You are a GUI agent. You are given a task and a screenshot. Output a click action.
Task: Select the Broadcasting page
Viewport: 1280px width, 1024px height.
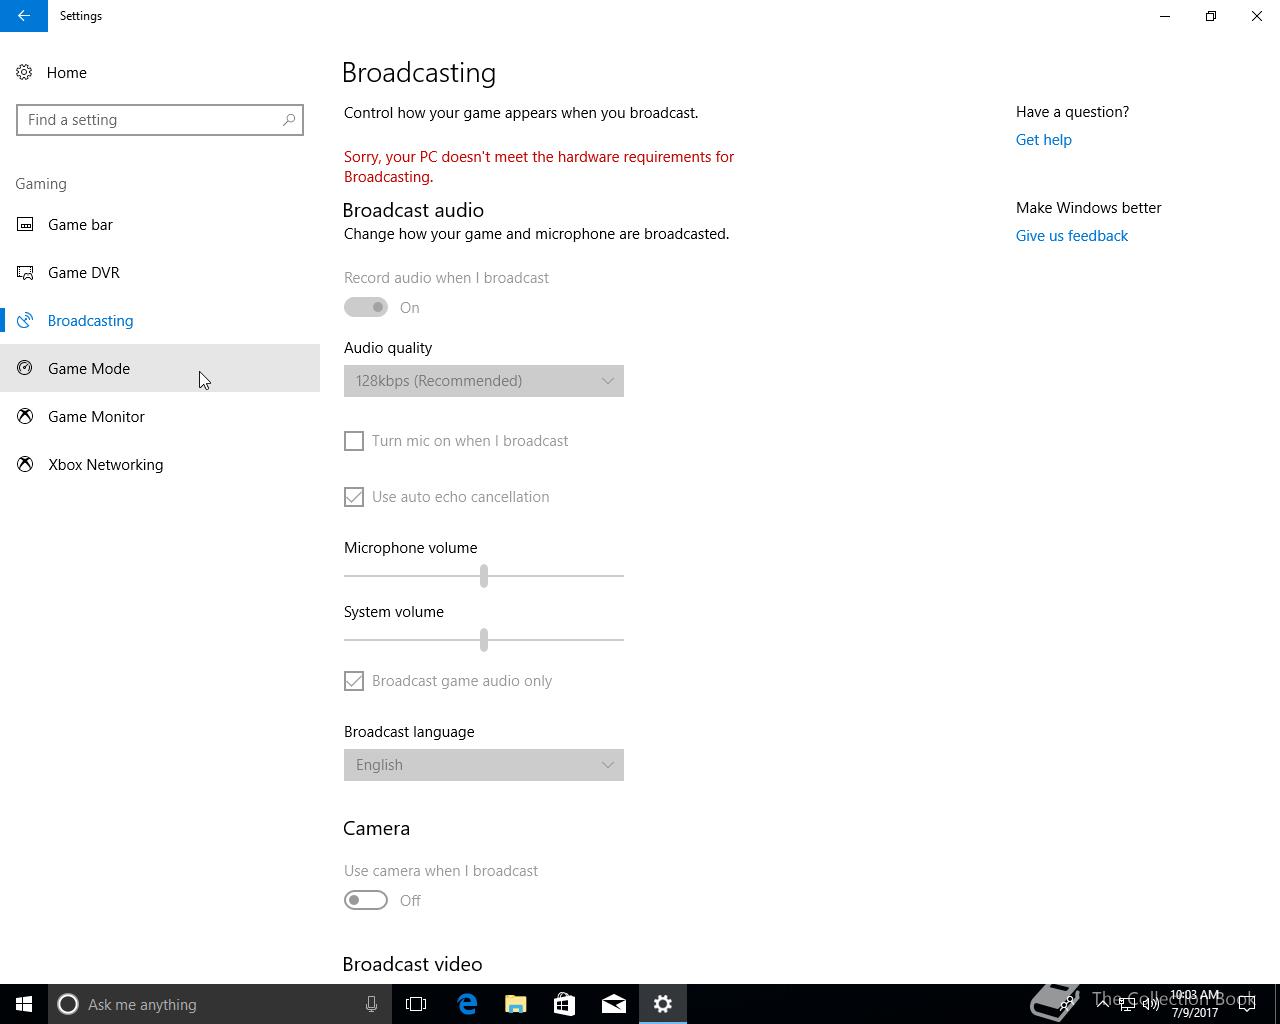pyautogui.click(x=160, y=321)
